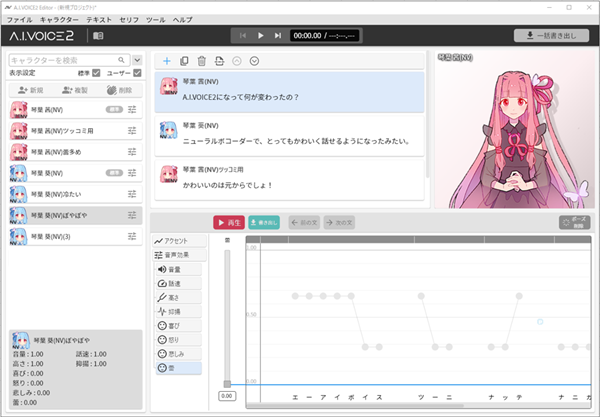Toggle the ユーザー display checkbox

pos(137,73)
